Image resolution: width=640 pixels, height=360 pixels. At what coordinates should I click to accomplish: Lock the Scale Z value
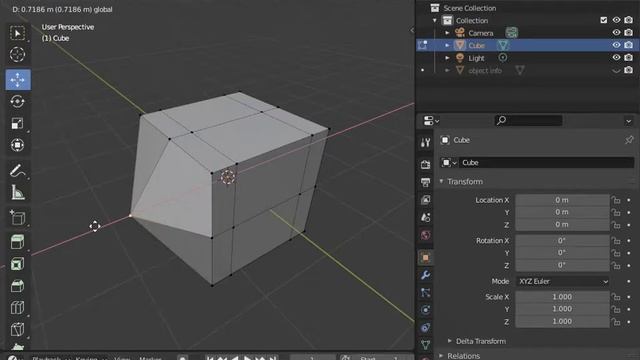click(x=616, y=322)
